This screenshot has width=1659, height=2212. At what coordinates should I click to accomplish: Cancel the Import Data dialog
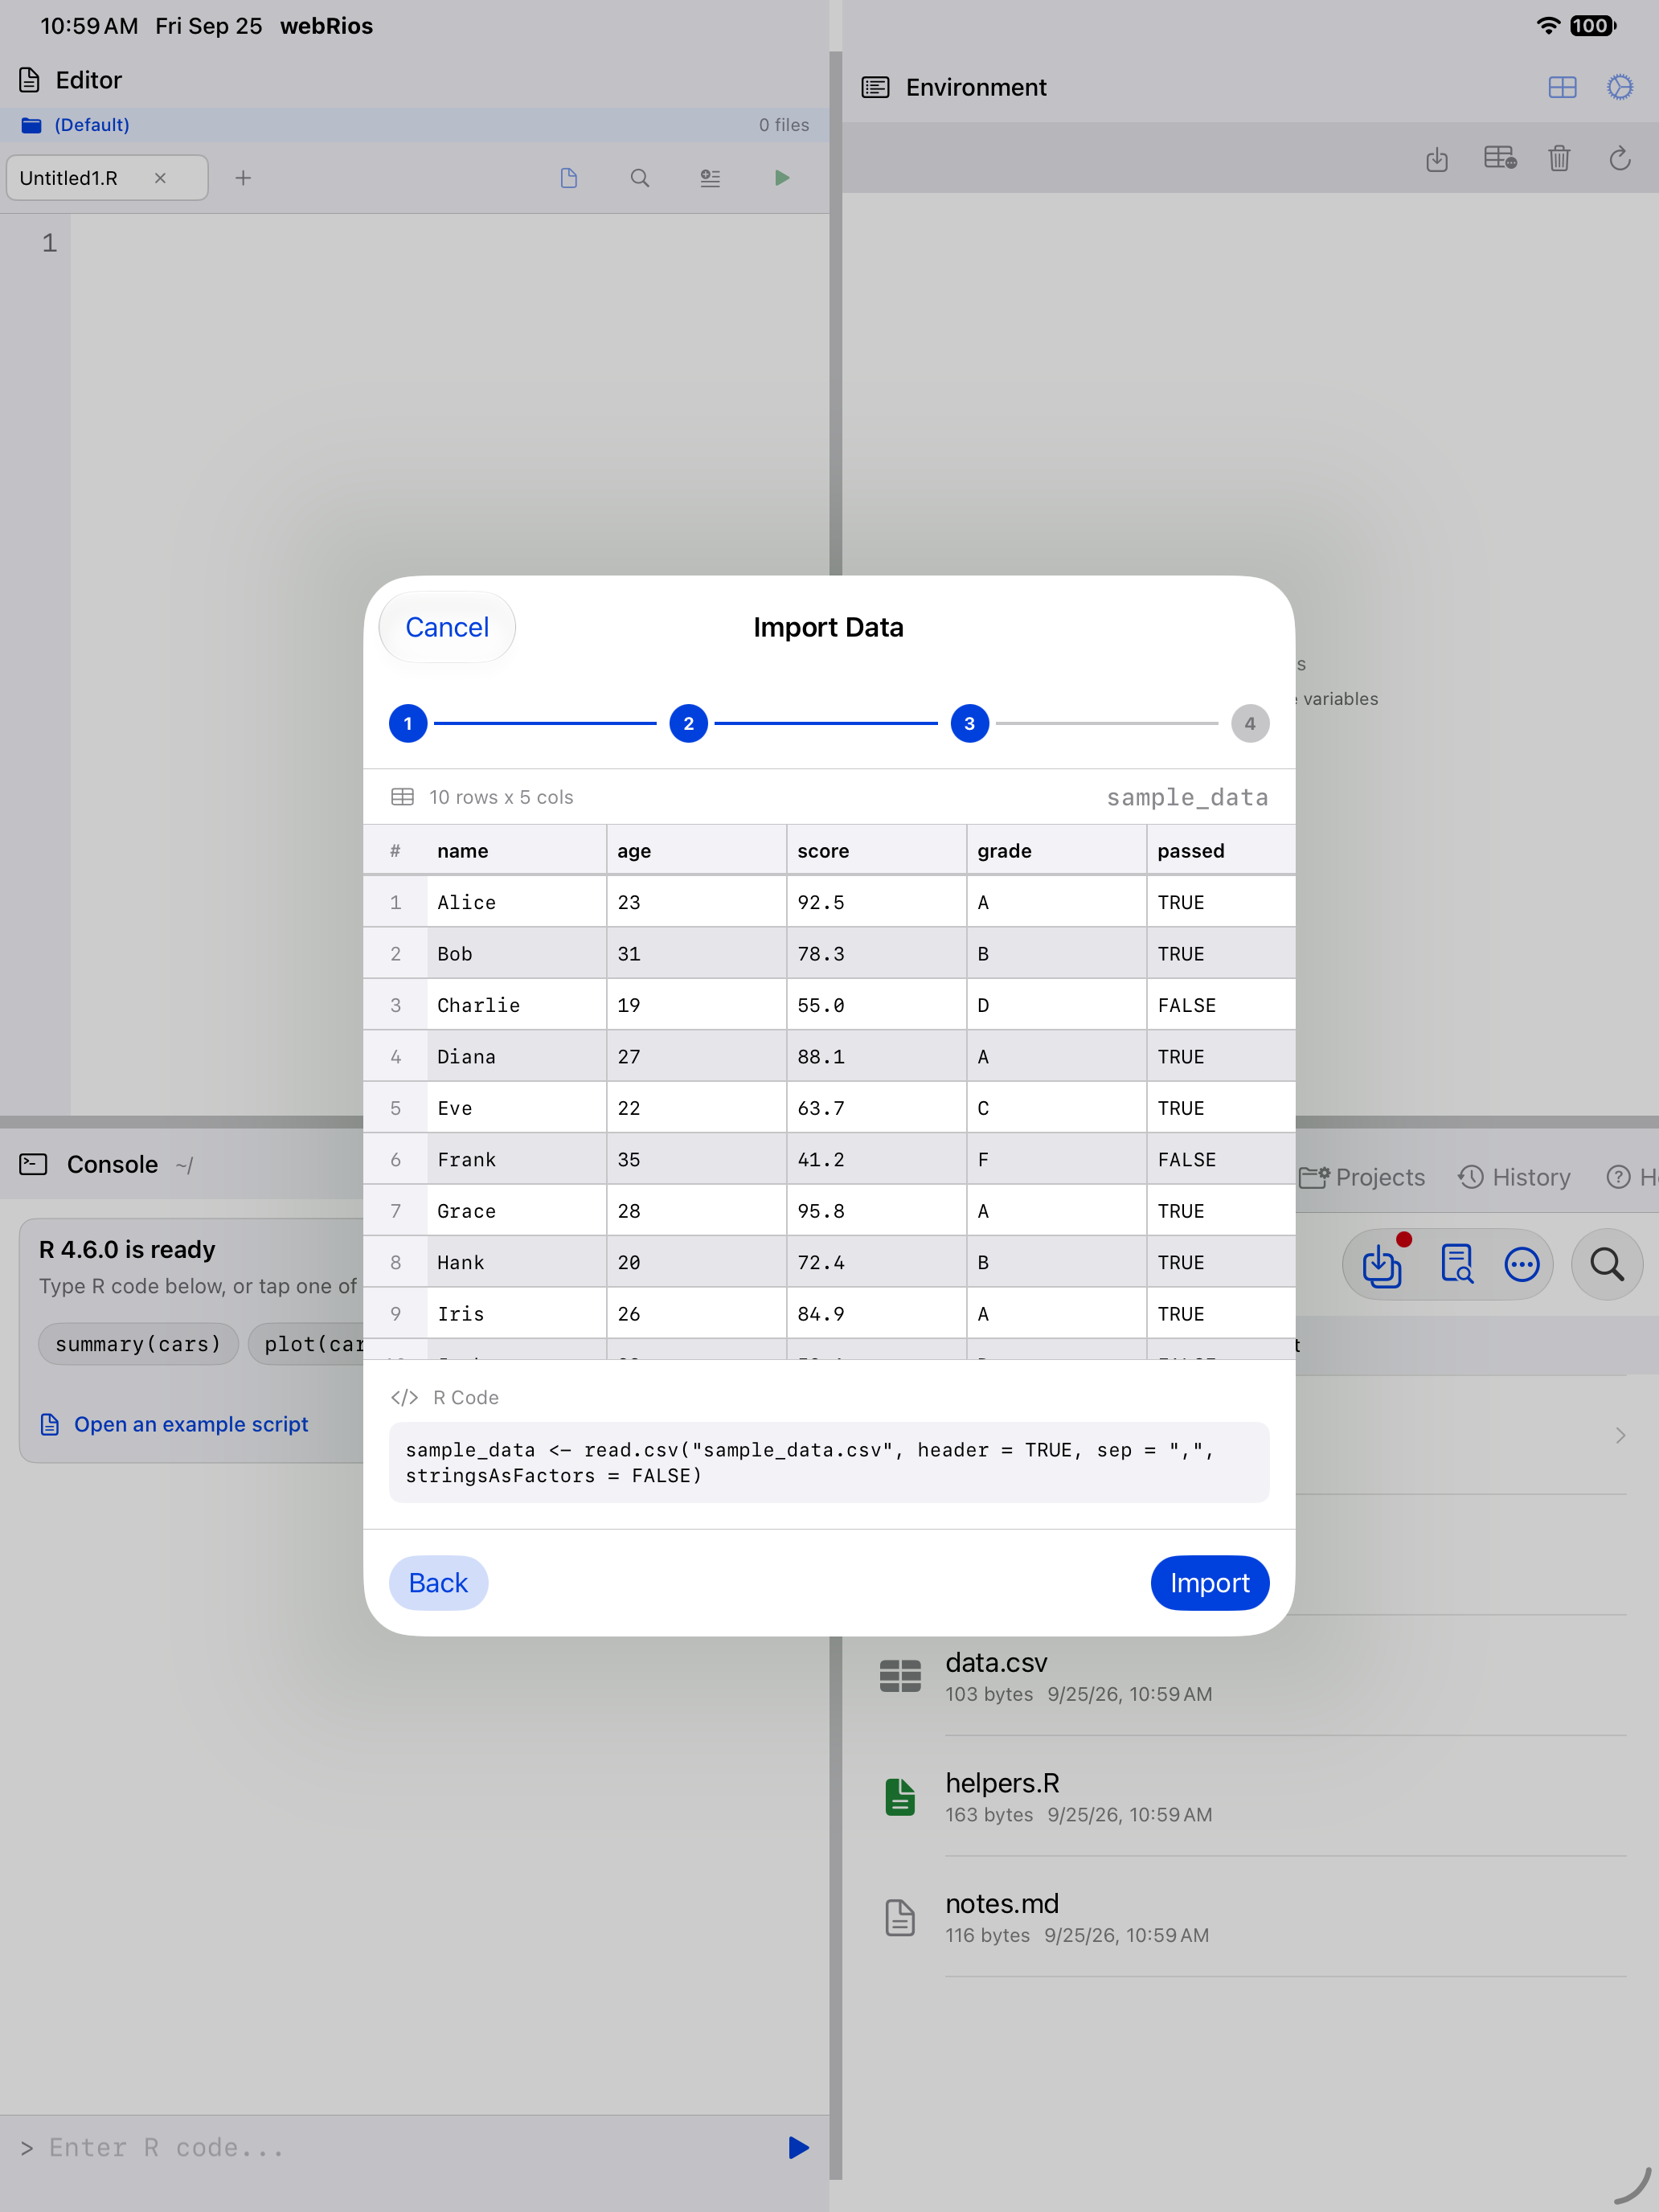447,627
